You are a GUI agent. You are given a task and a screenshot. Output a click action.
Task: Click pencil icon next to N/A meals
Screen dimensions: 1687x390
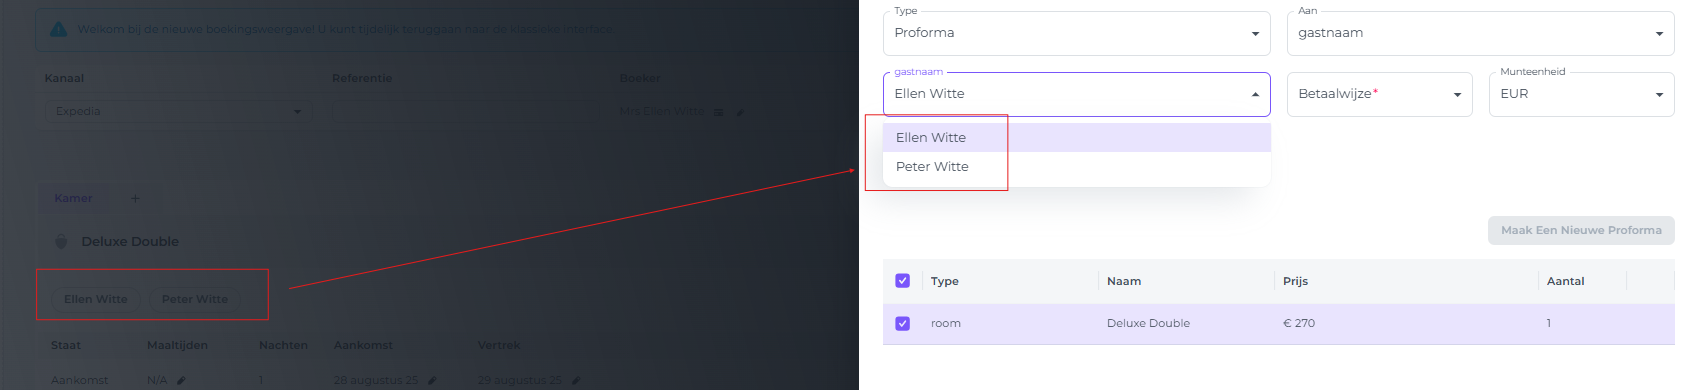tap(181, 380)
